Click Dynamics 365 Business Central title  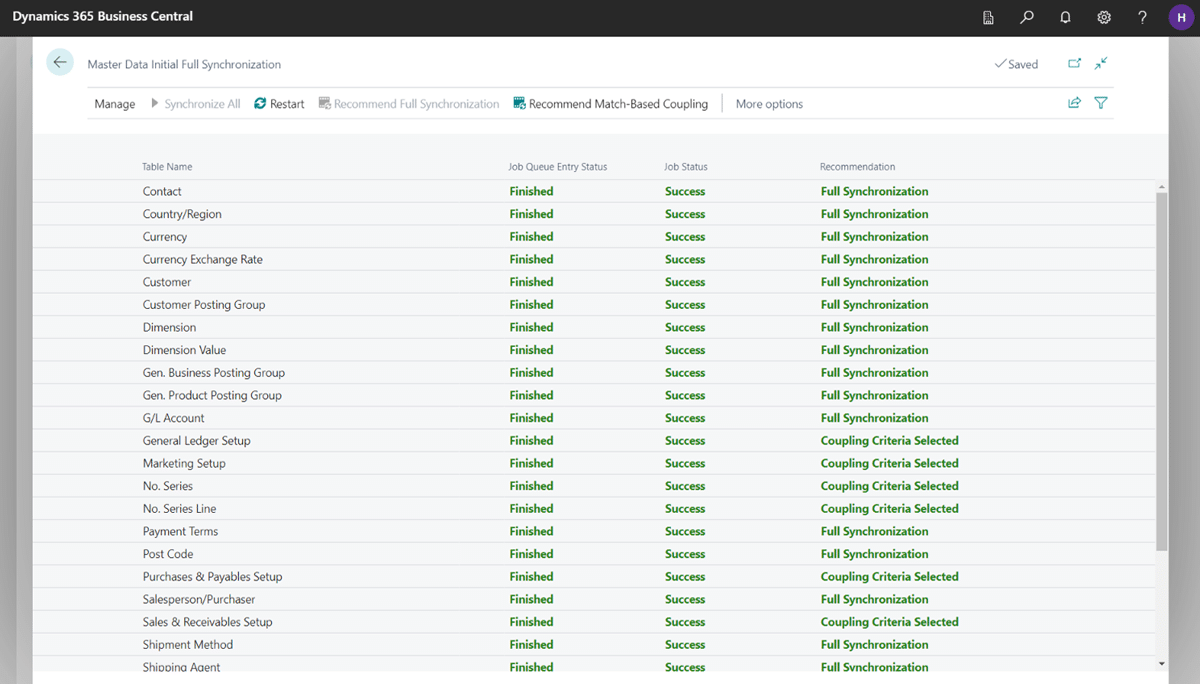103,17
